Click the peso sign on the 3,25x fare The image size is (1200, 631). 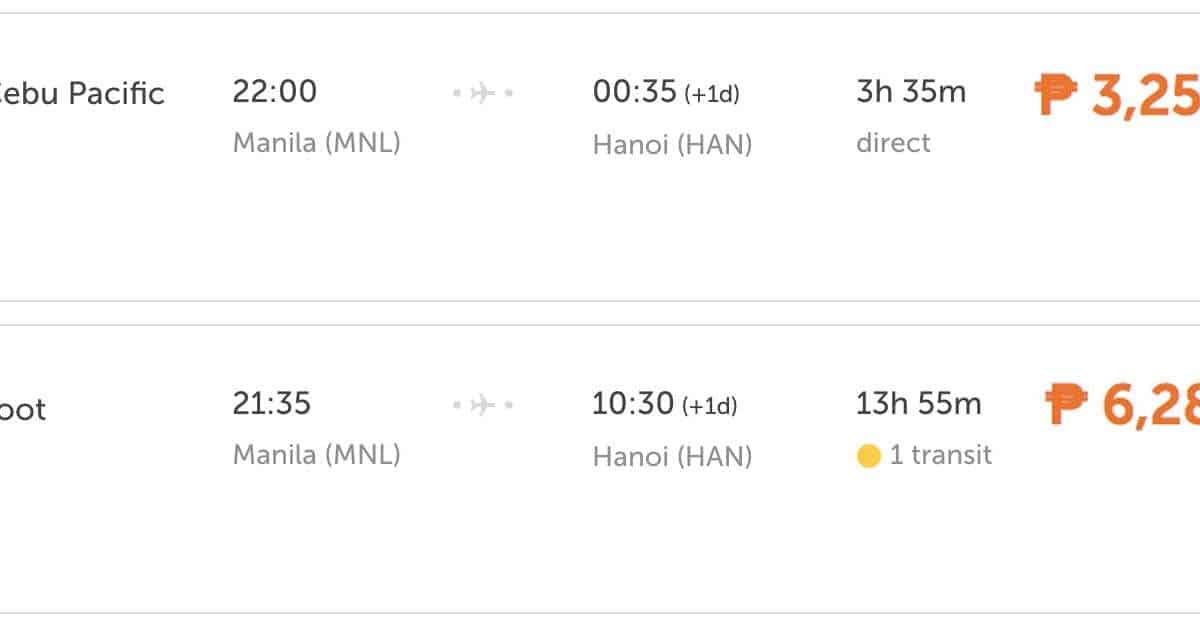[x=1056, y=95]
